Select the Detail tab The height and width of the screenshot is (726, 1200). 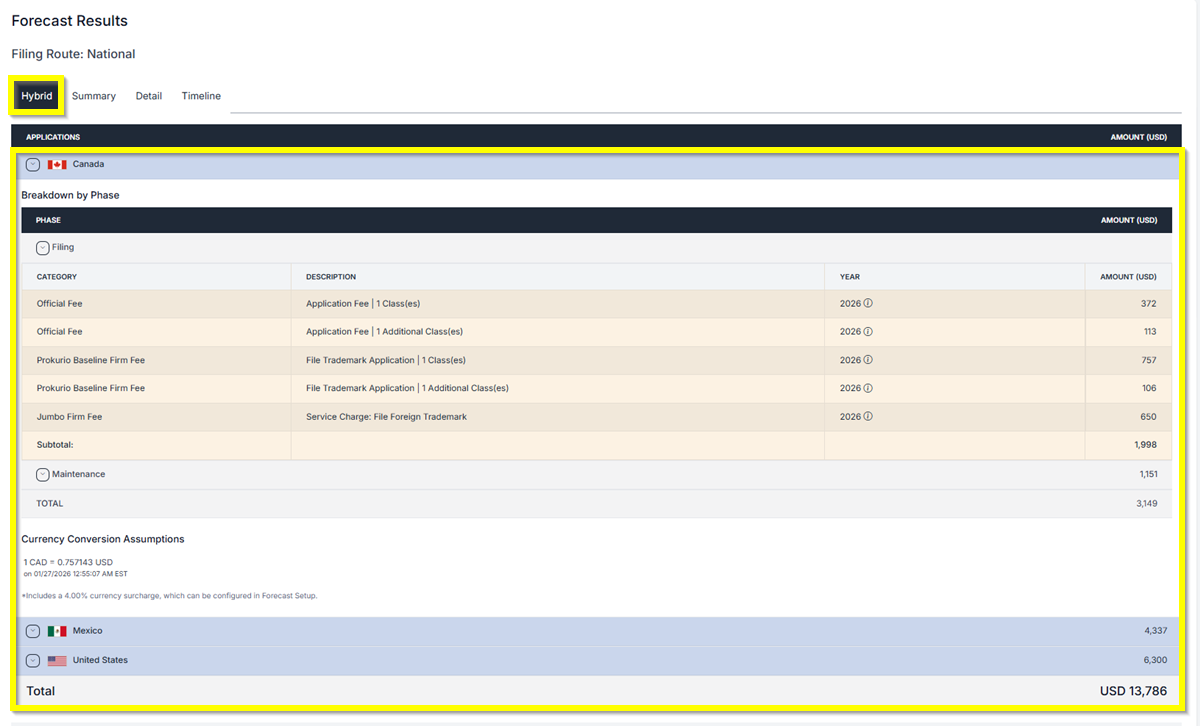coord(148,95)
